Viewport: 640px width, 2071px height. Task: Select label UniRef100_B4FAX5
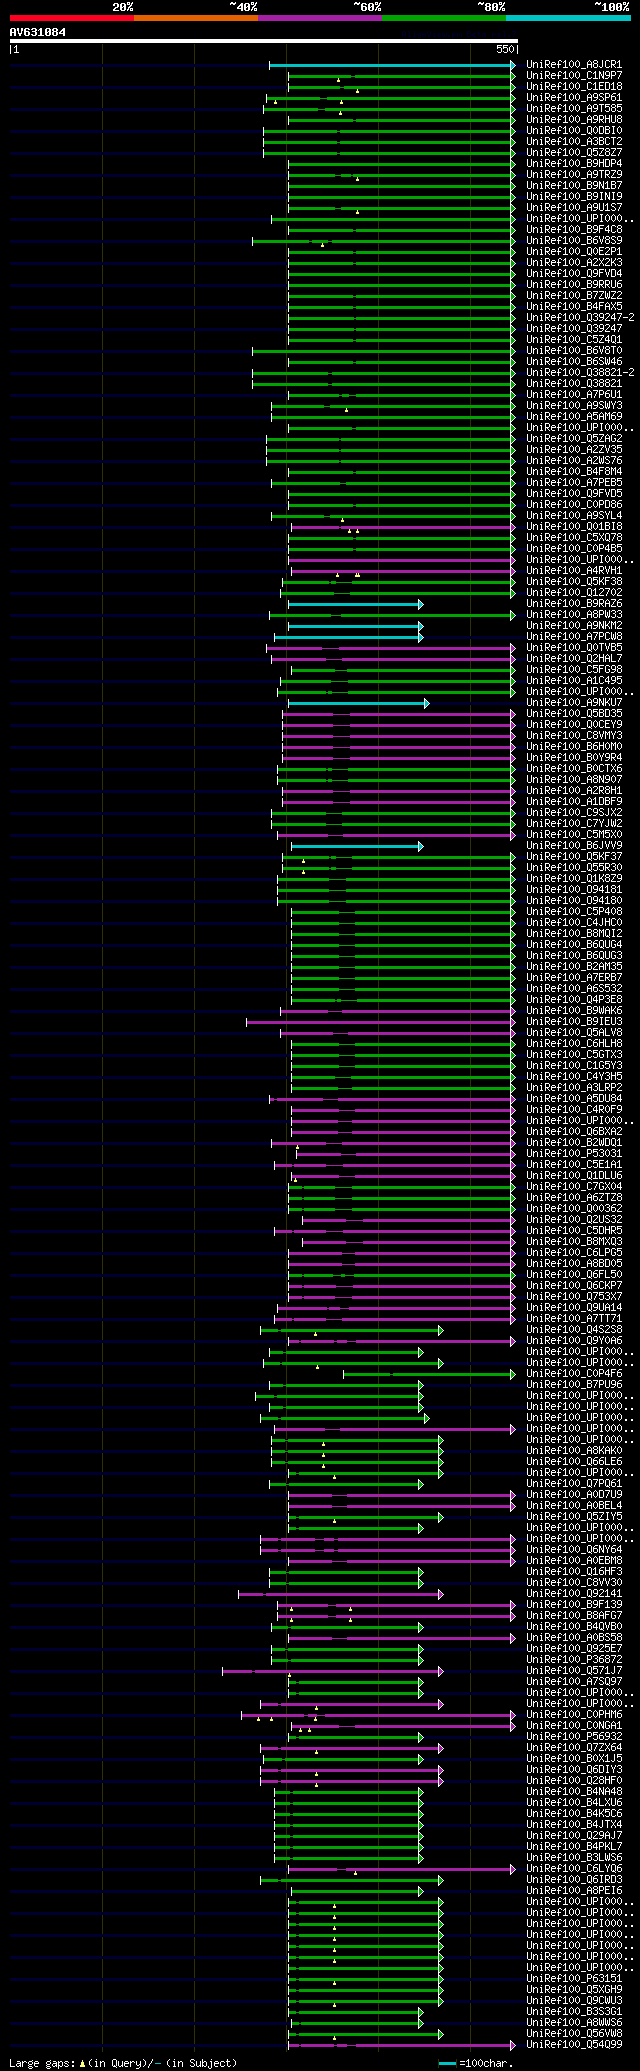(574, 307)
